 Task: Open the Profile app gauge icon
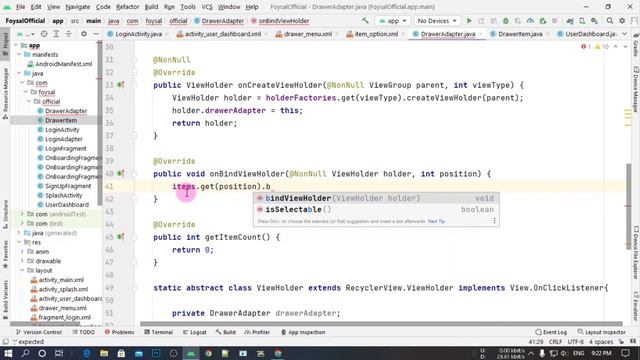[x=530, y=20]
